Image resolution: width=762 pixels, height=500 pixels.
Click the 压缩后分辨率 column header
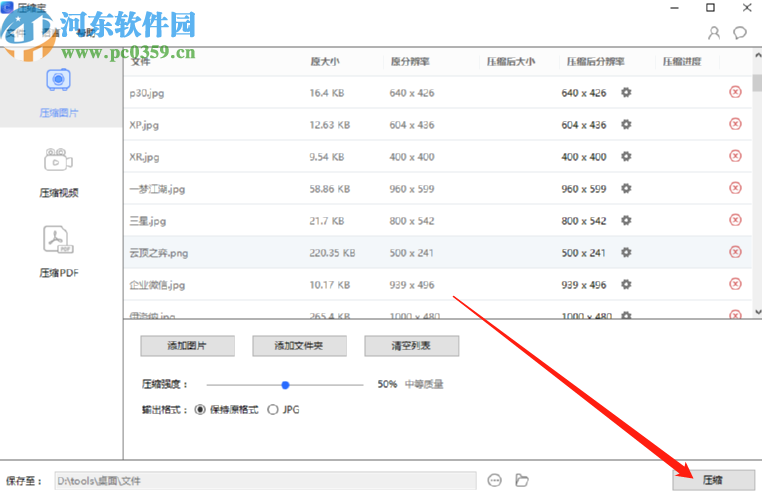click(x=595, y=62)
